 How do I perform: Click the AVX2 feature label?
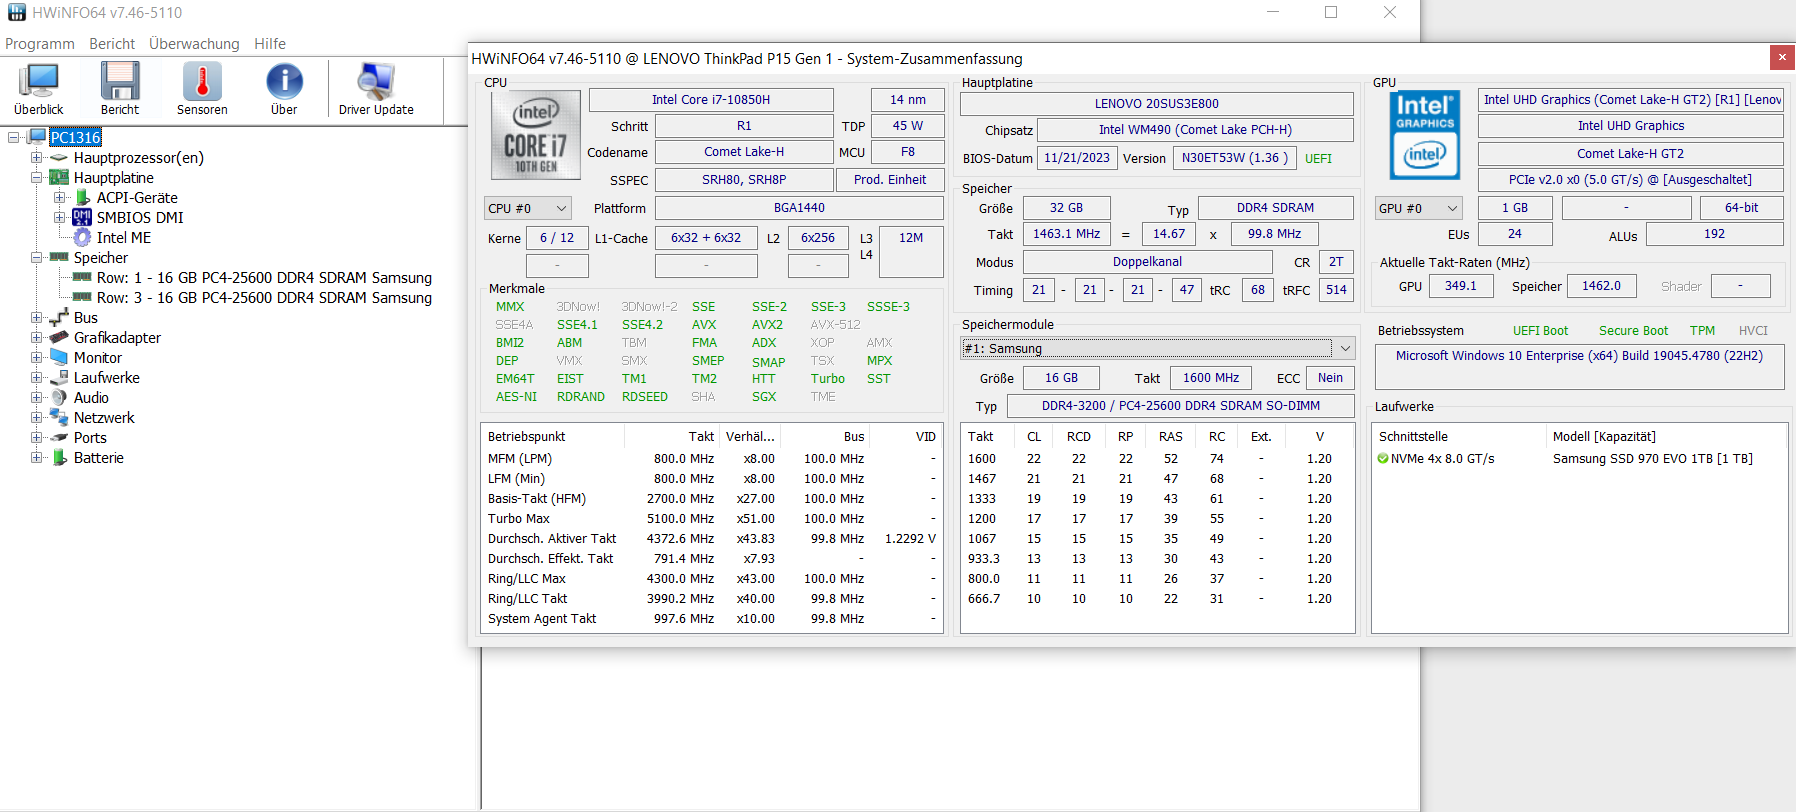click(x=767, y=325)
